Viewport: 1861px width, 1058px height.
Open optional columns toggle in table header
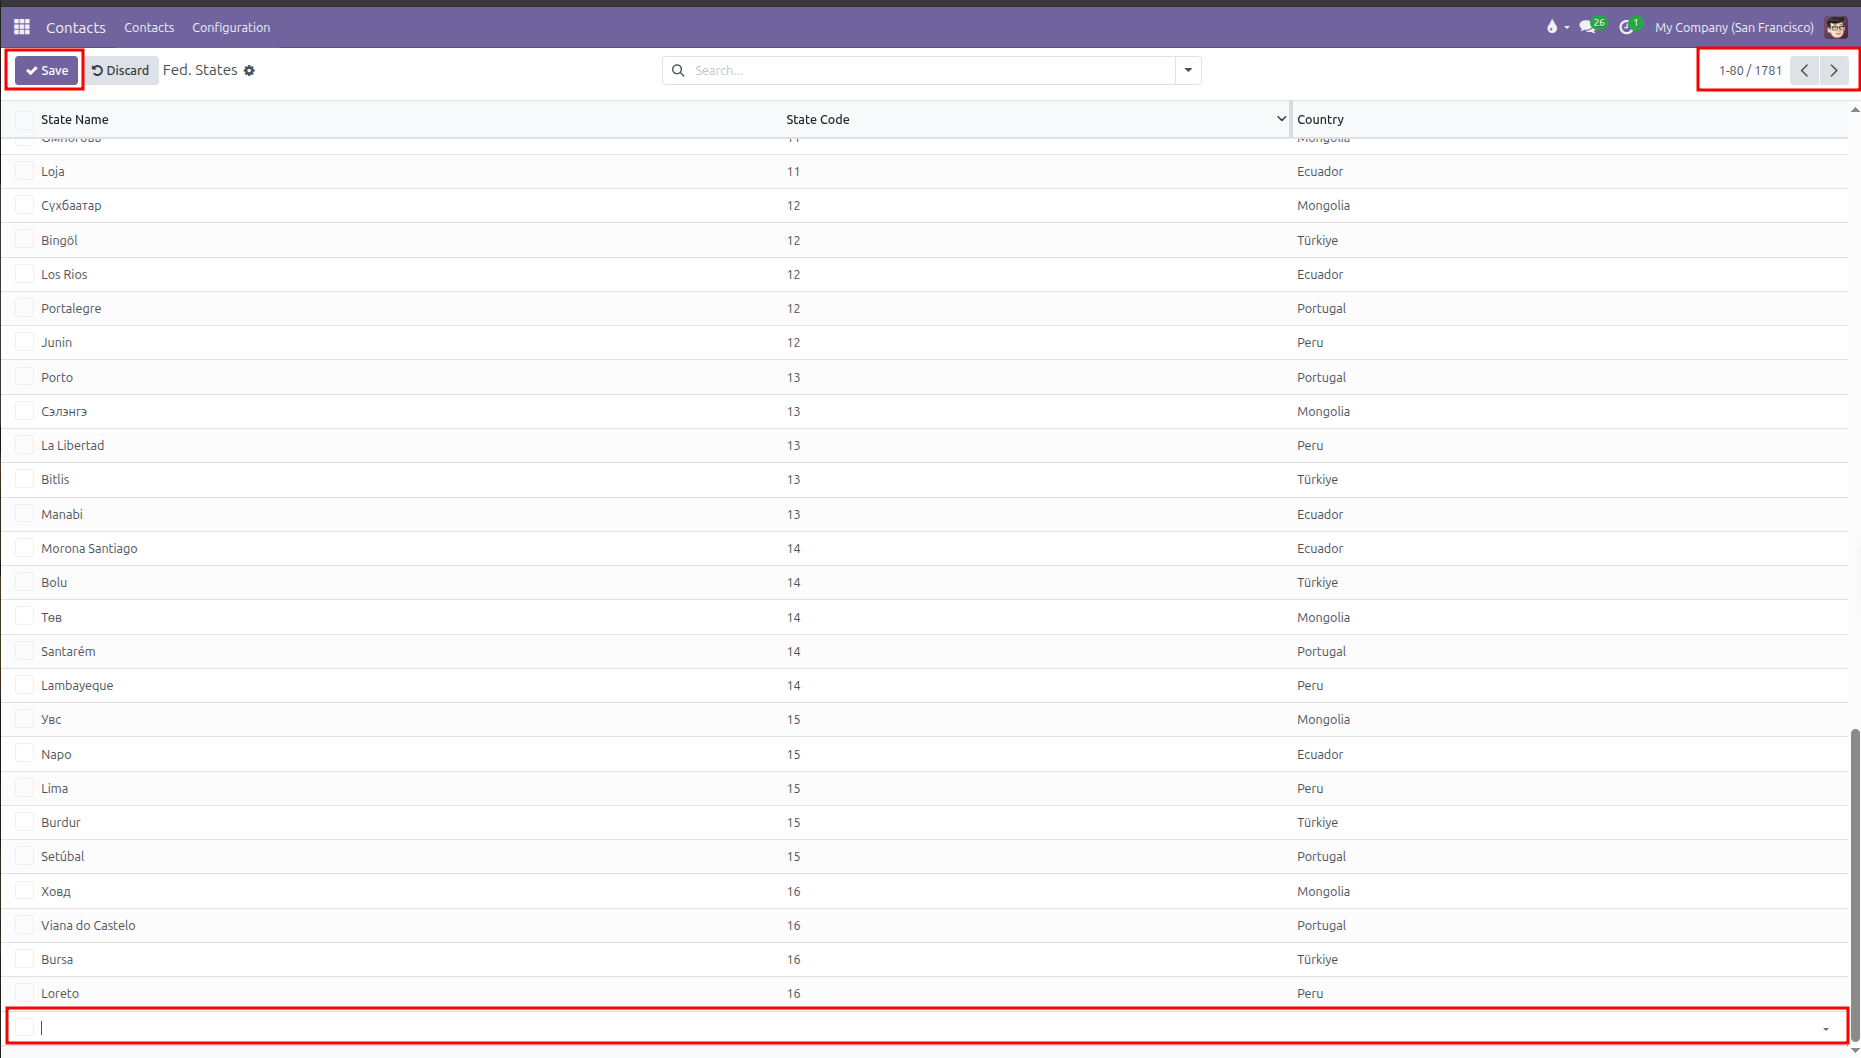(x=1281, y=119)
